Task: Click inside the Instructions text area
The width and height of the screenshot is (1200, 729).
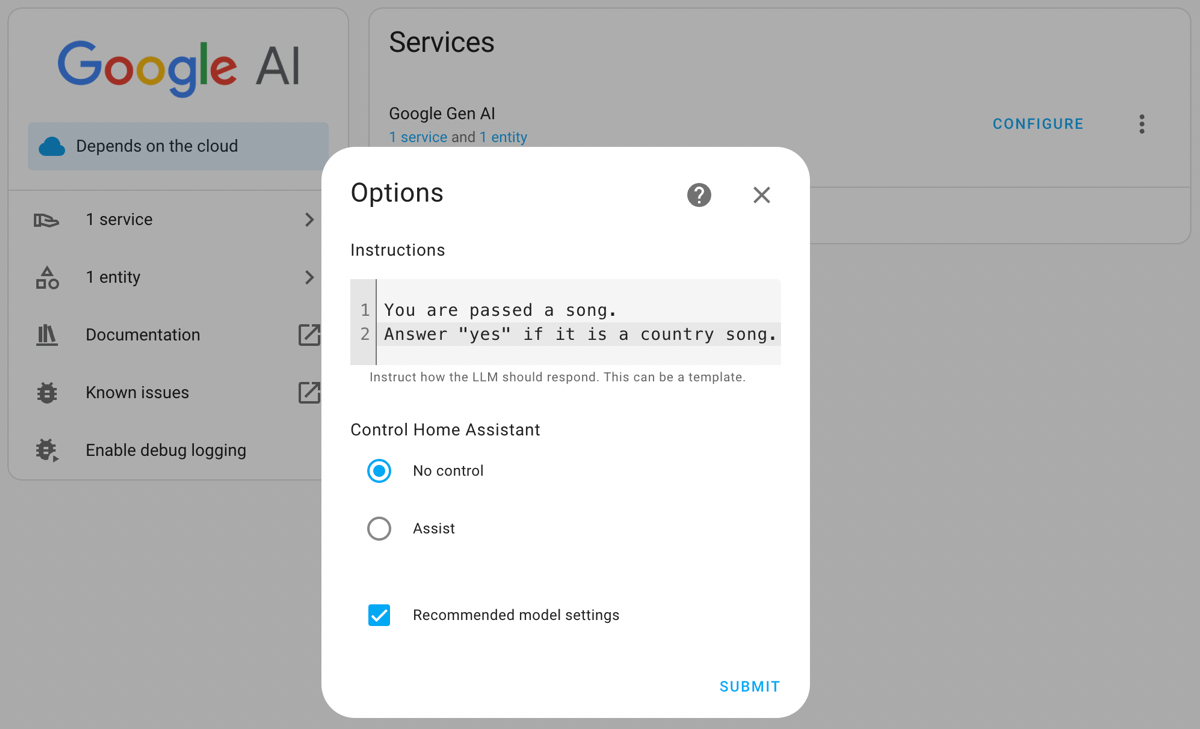Action: pos(565,321)
